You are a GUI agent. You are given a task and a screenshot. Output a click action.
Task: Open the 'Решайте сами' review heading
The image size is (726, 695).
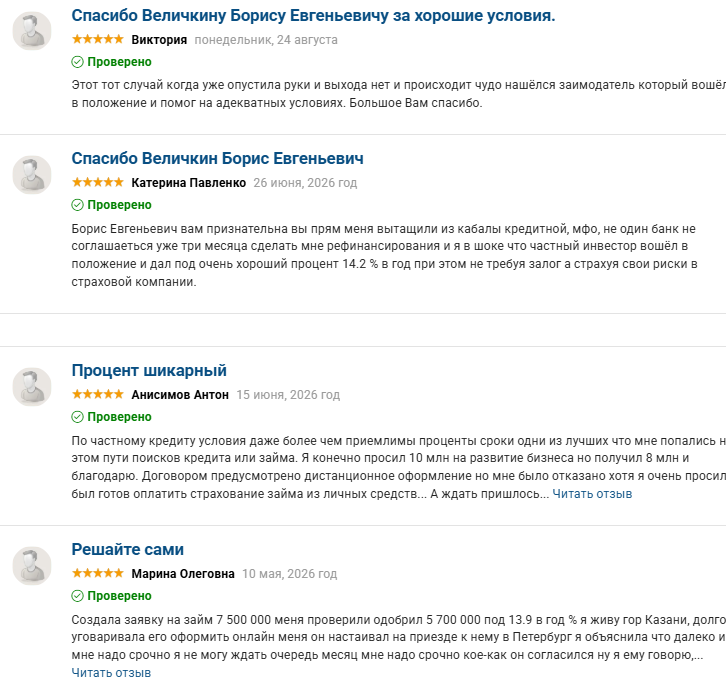[x=127, y=549]
